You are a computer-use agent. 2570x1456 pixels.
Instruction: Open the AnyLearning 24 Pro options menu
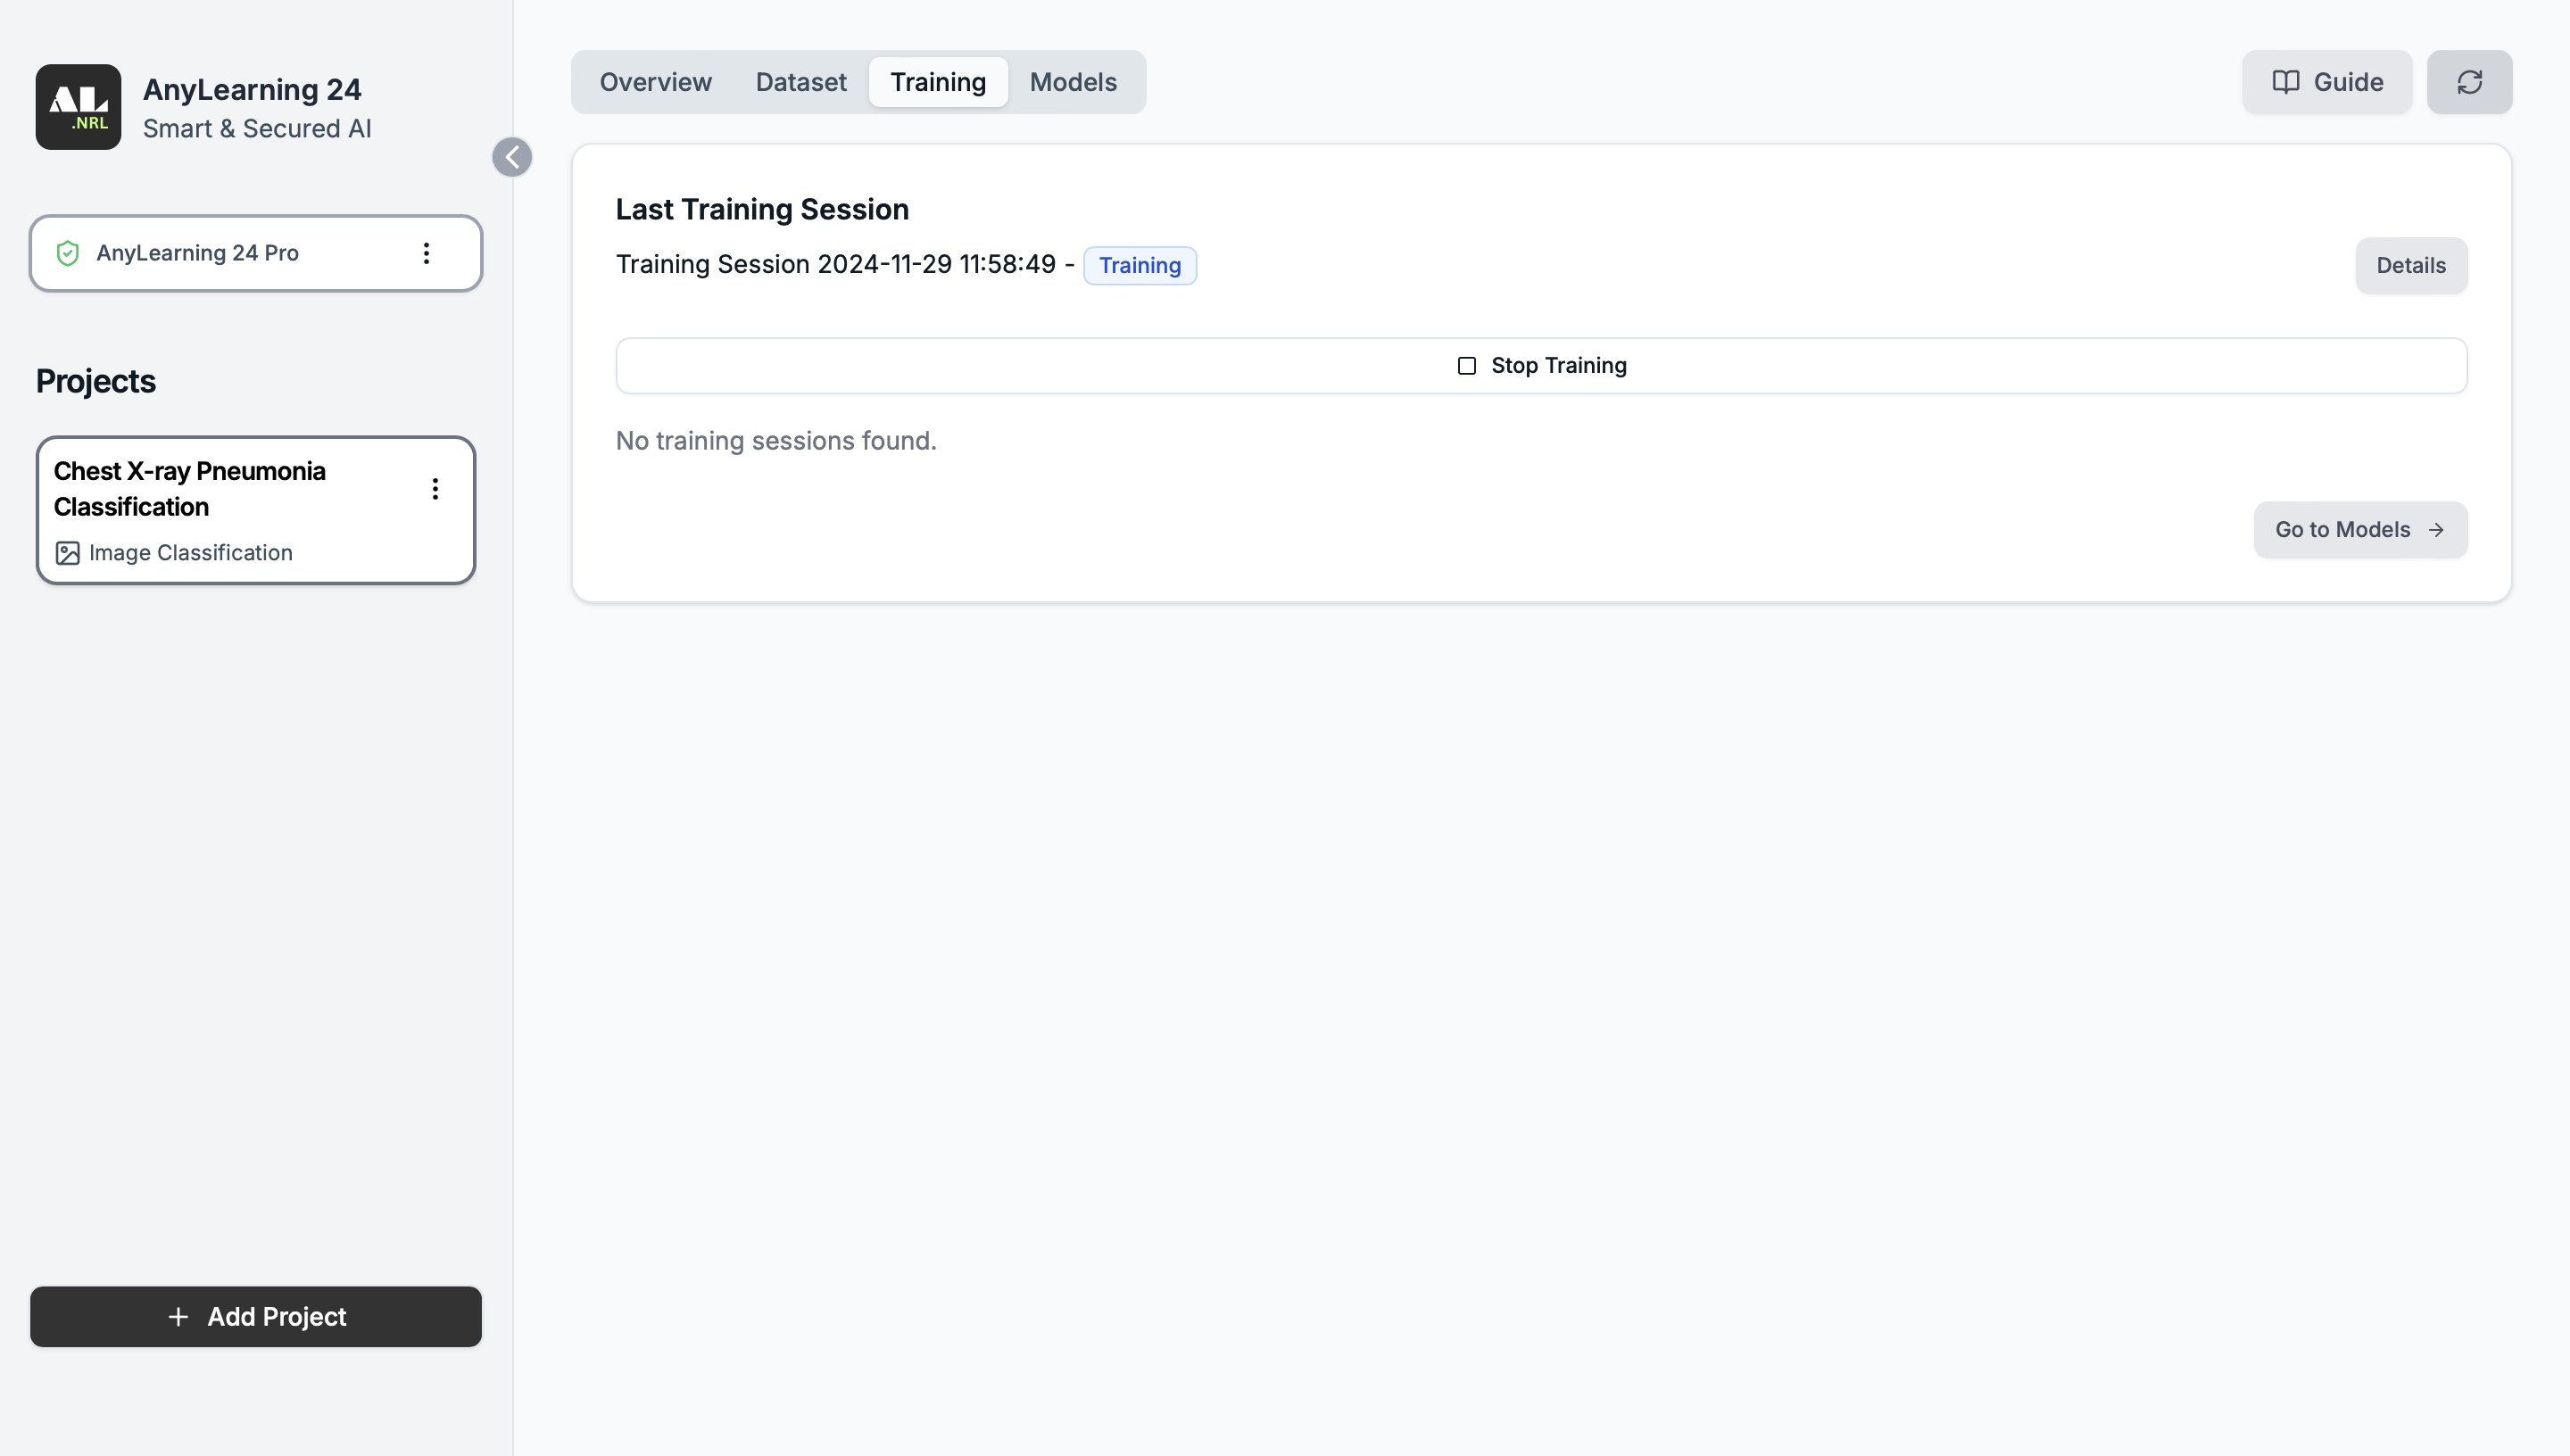(427, 253)
